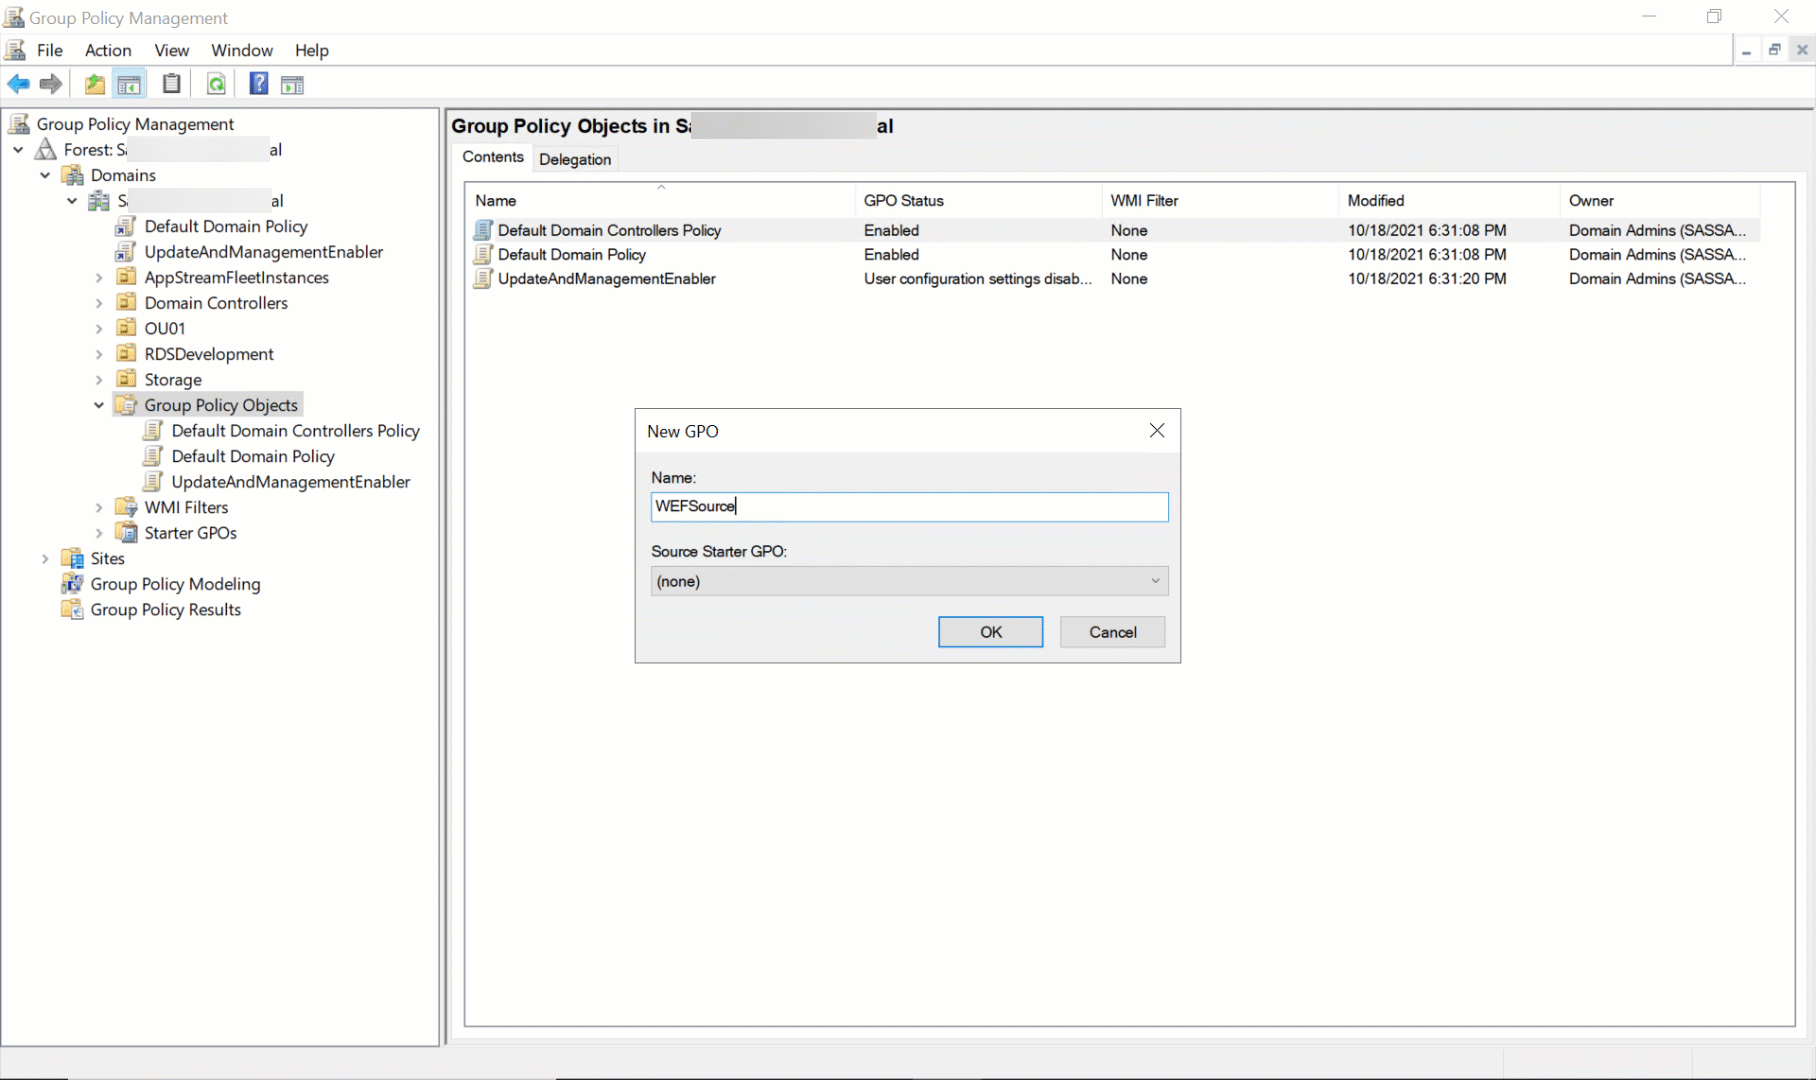
Task: Expand the Domain Controllers node
Action: click(99, 303)
